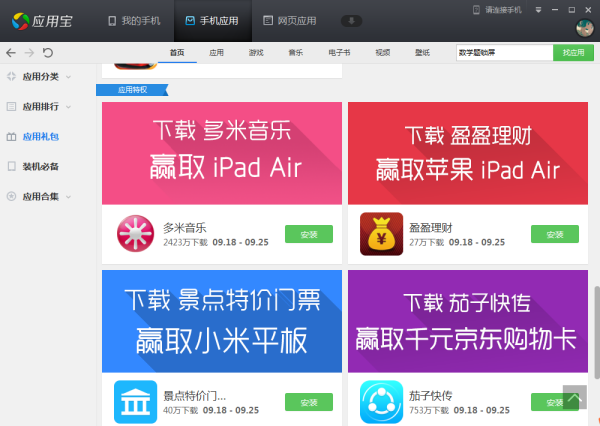Install 多米音乐 with the 安装 button
This screenshot has height=426, width=600.
point(309,234)
